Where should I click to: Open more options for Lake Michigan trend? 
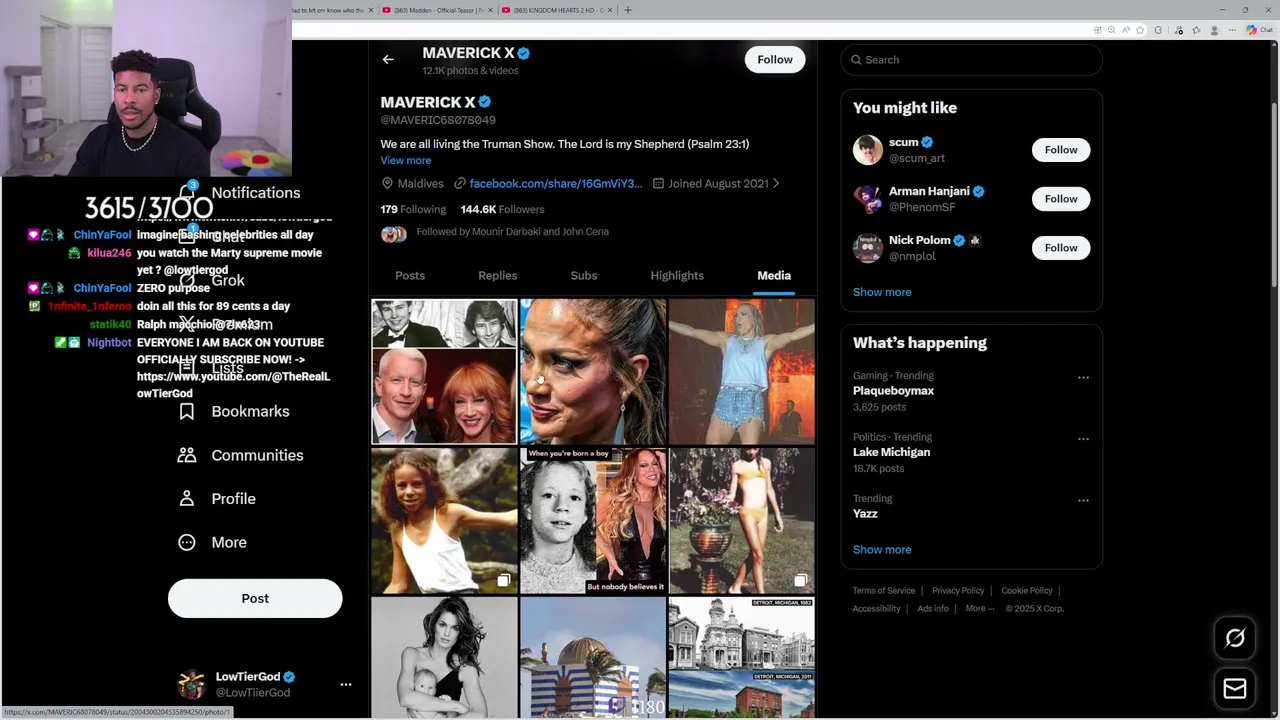coord(1083,439)
